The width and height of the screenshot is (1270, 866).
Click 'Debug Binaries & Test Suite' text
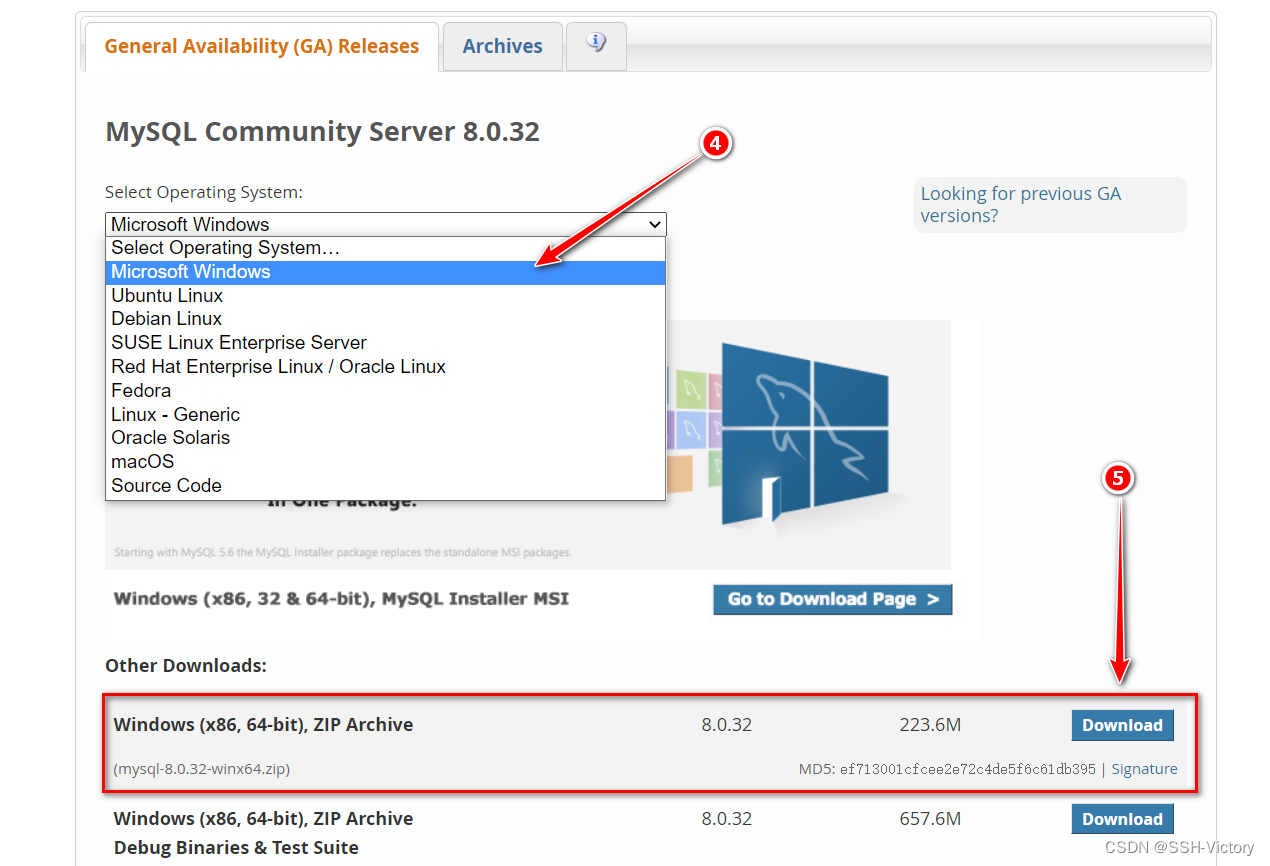[236, 847]
